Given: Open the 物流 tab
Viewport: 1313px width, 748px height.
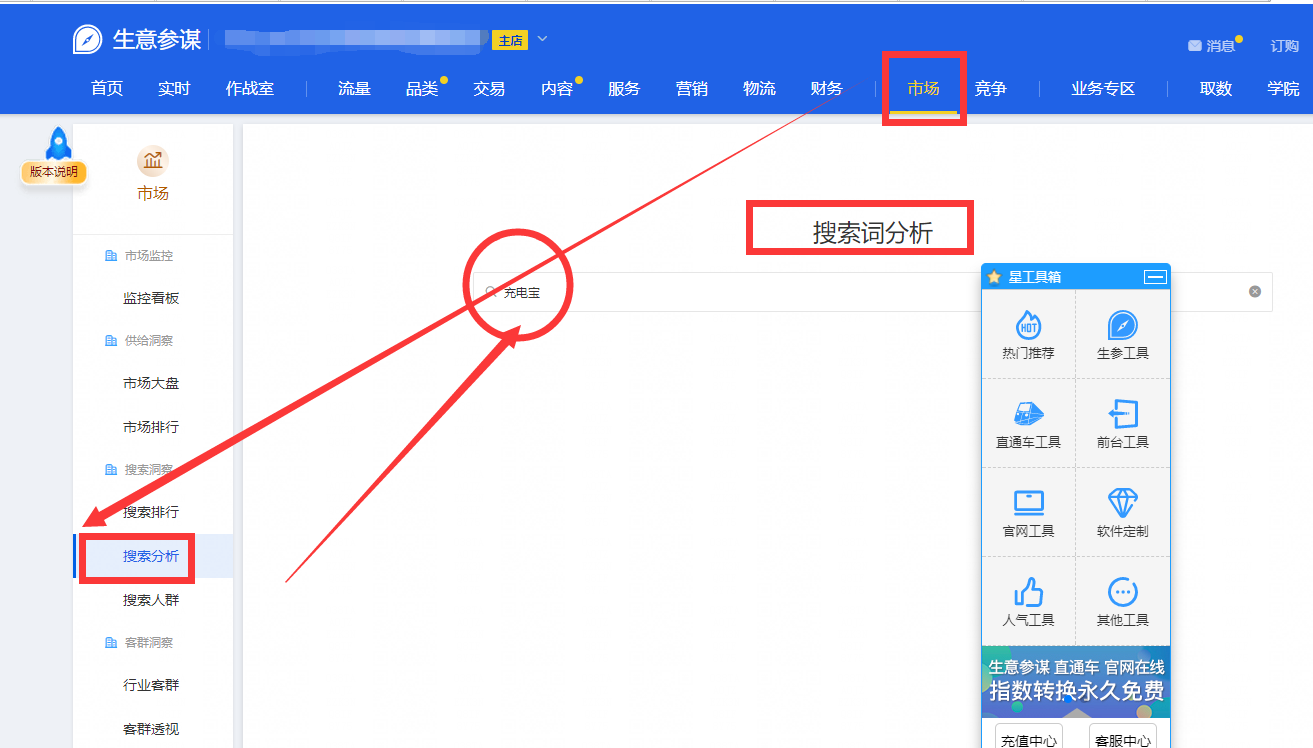Looking at the screenshot, I should 759,89.
